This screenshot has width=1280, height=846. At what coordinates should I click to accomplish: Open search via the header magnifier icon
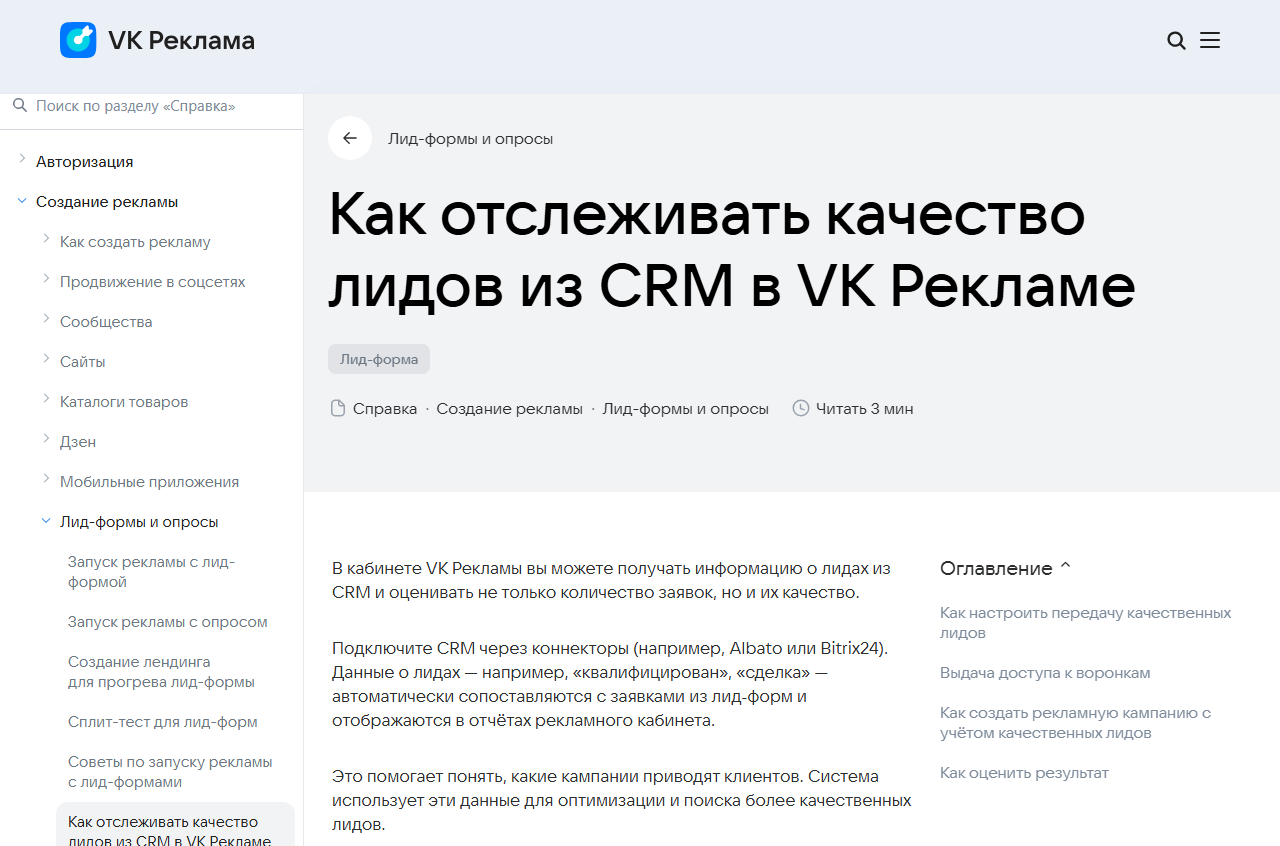(1177, 41)
